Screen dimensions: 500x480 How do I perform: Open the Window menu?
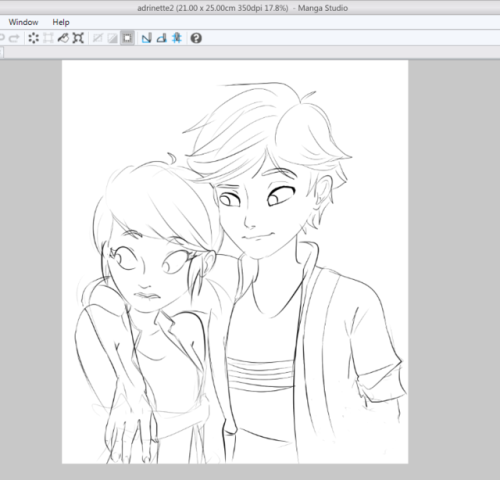(23, 22)
